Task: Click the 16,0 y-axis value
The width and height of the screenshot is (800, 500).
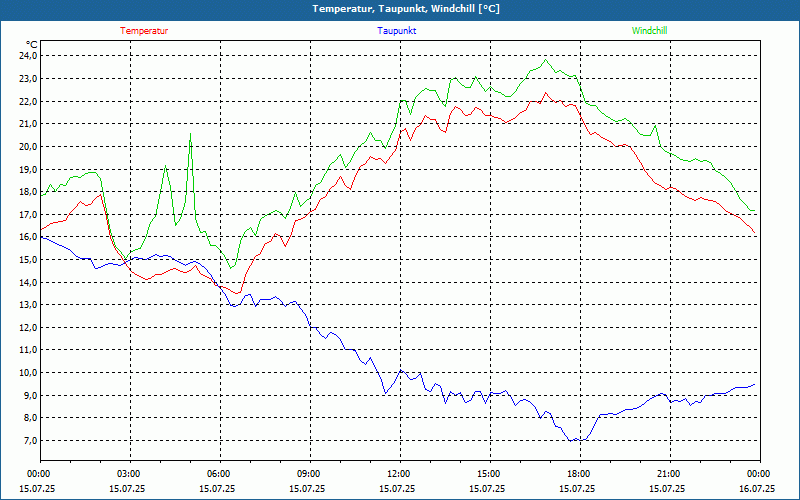Action: click(x=29, y=237)
